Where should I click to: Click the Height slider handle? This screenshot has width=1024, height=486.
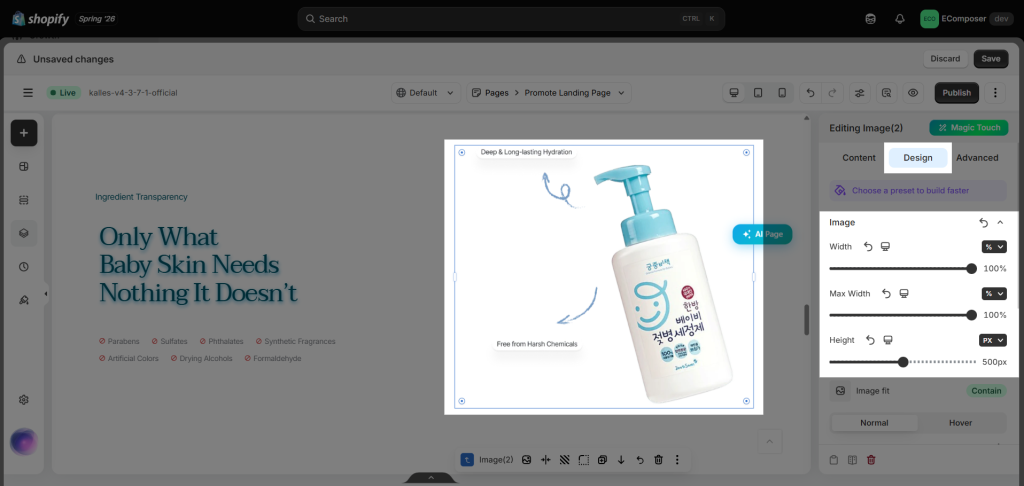point(903,362)
